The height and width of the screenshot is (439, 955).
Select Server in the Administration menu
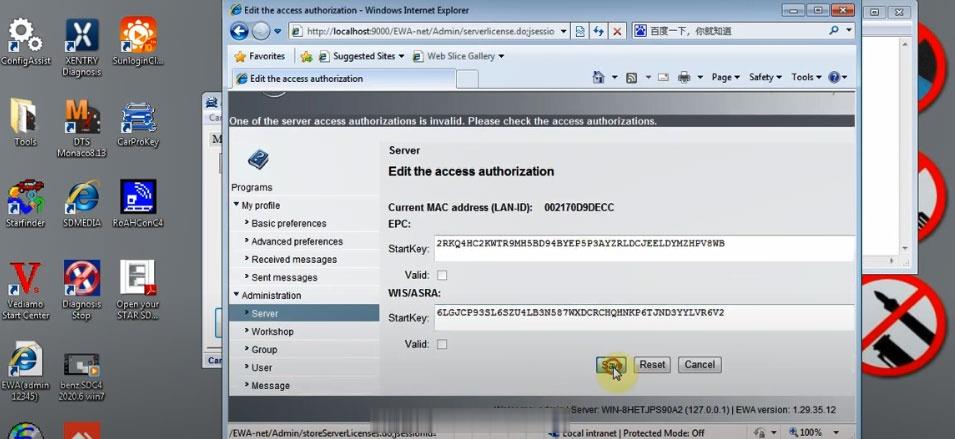(305, 314)
